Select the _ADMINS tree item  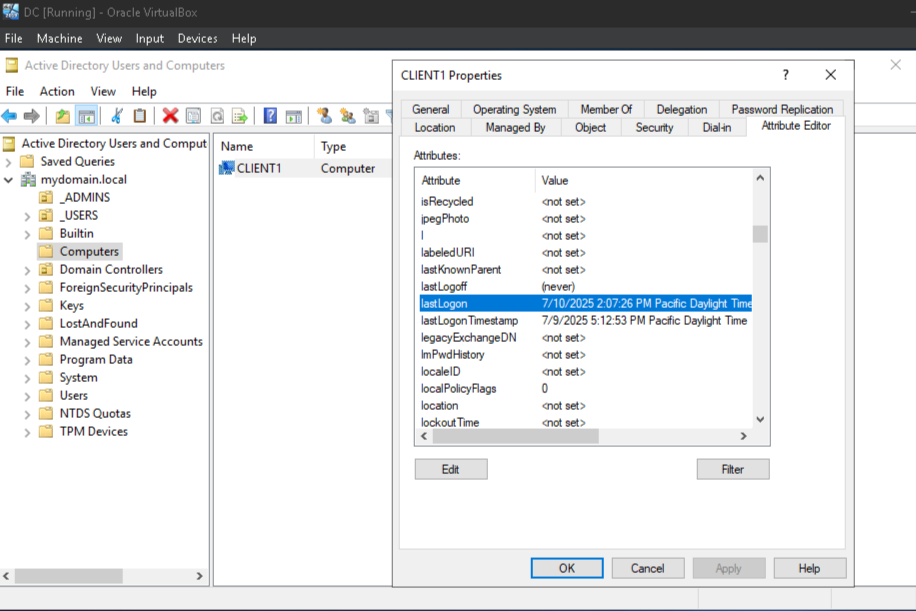84,197
